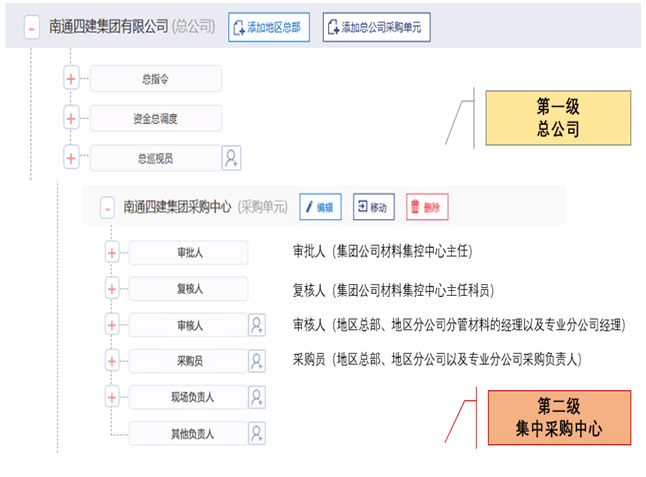
Task: Add a user to 总巡视员
Action: (232, 158)
